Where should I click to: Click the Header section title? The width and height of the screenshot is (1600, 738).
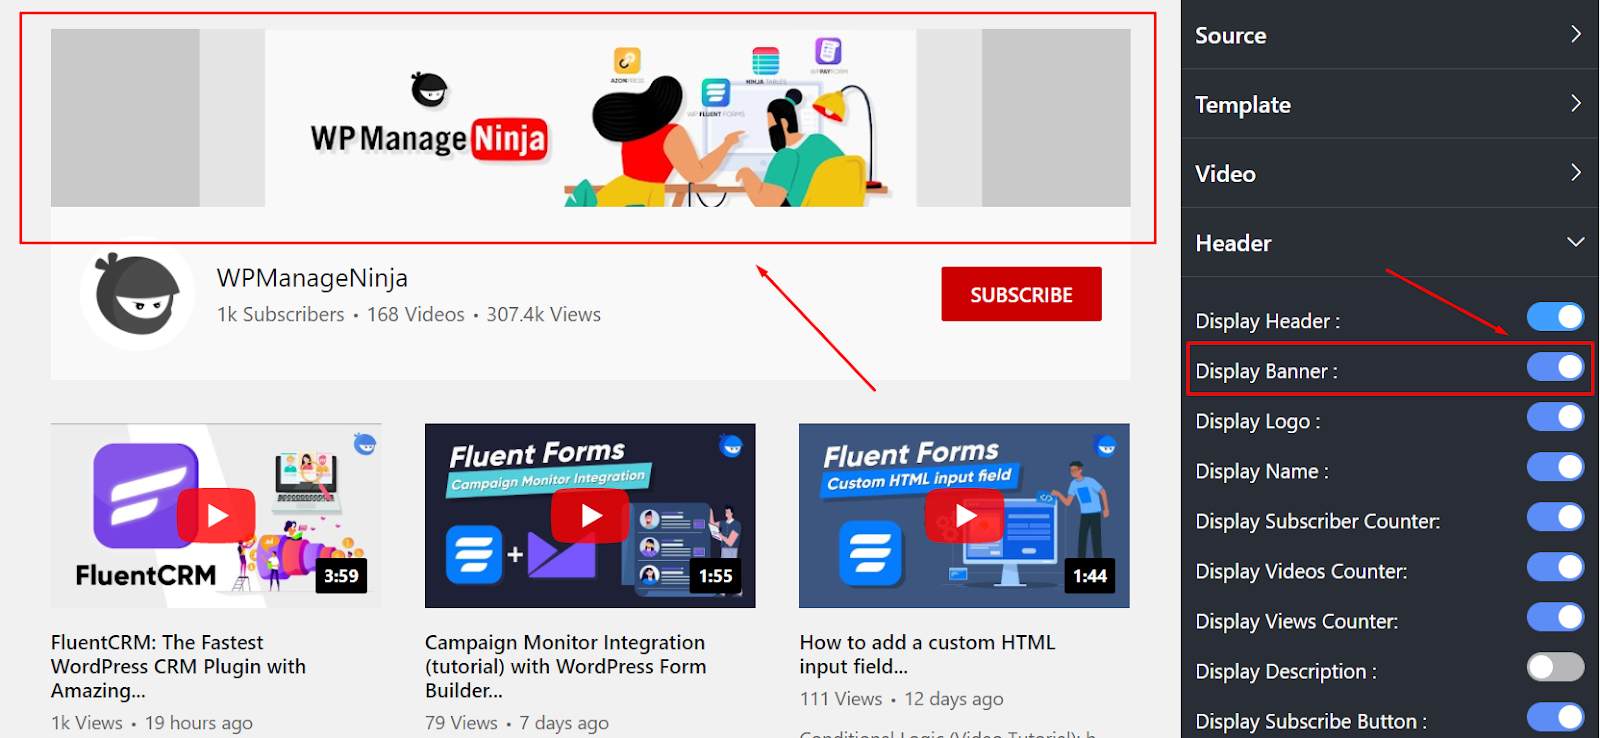[x=1233, y=243]
